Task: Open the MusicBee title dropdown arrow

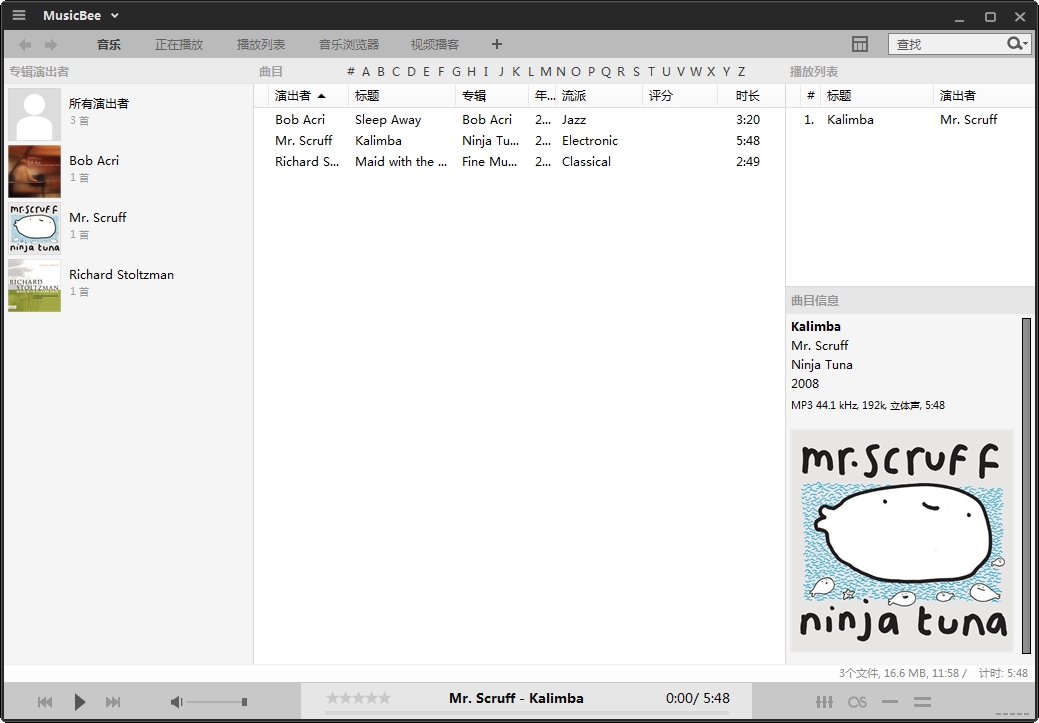Action: pos(115,16)
